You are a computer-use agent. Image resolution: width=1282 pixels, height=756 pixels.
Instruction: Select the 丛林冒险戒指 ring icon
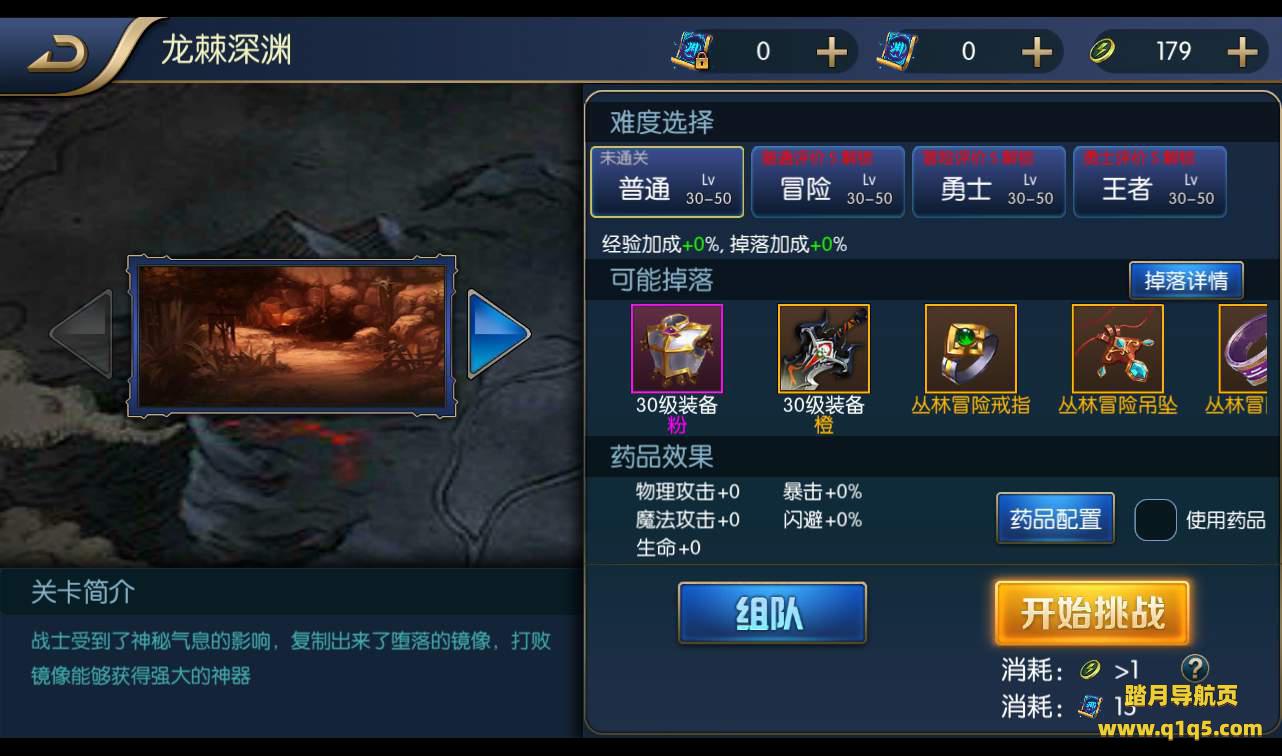point(971,349)
